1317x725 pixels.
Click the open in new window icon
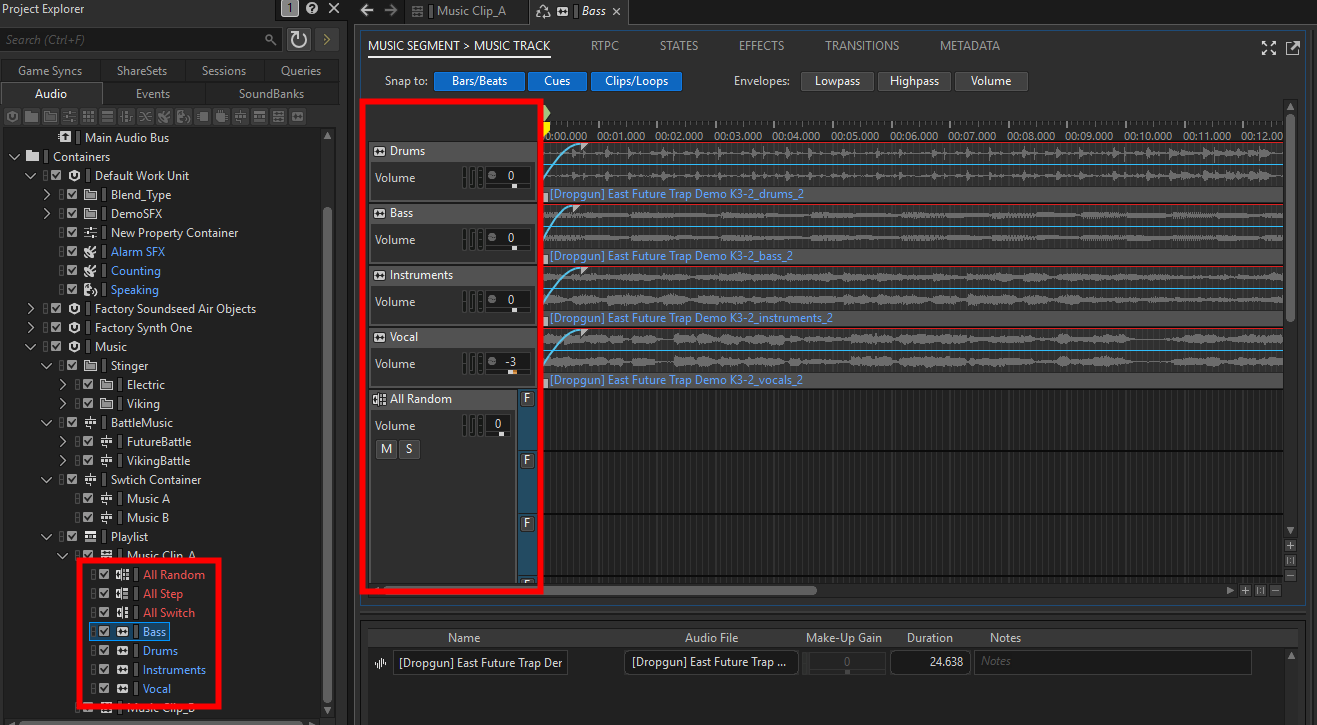(x=1293, y=48)
